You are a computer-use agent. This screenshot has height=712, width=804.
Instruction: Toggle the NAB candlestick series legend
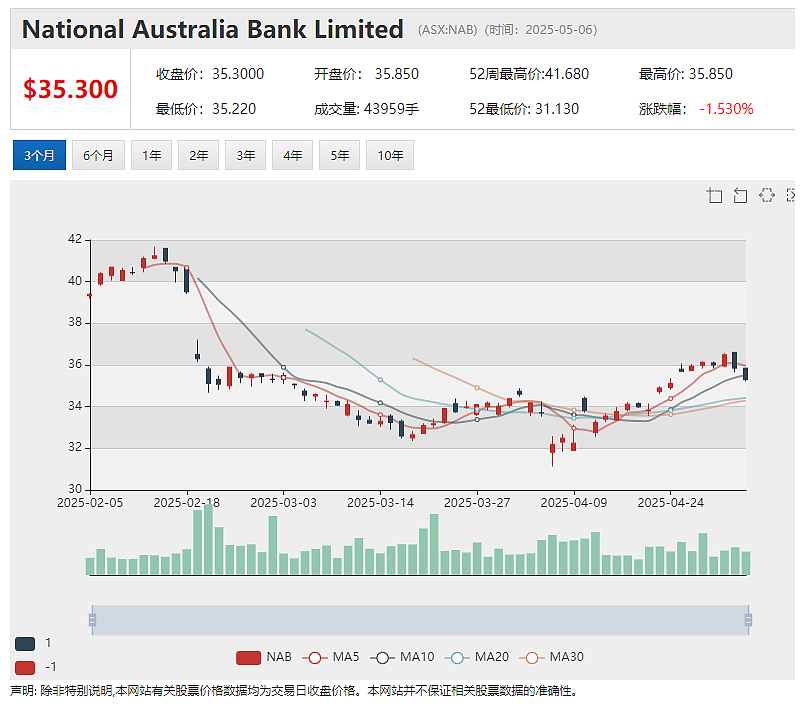click(x=264, y=657)
